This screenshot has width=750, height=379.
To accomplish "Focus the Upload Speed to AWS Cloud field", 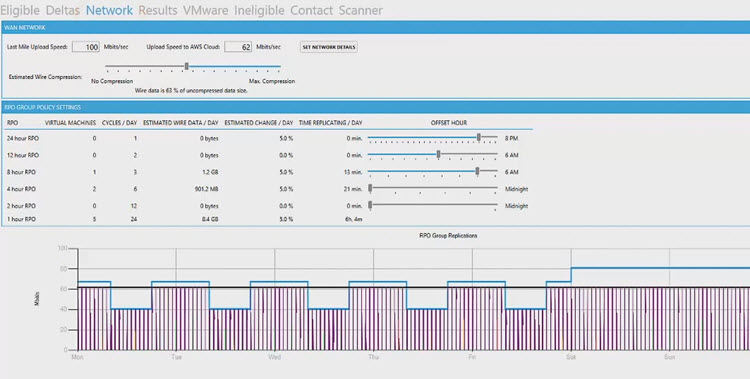I will [238, 47].
